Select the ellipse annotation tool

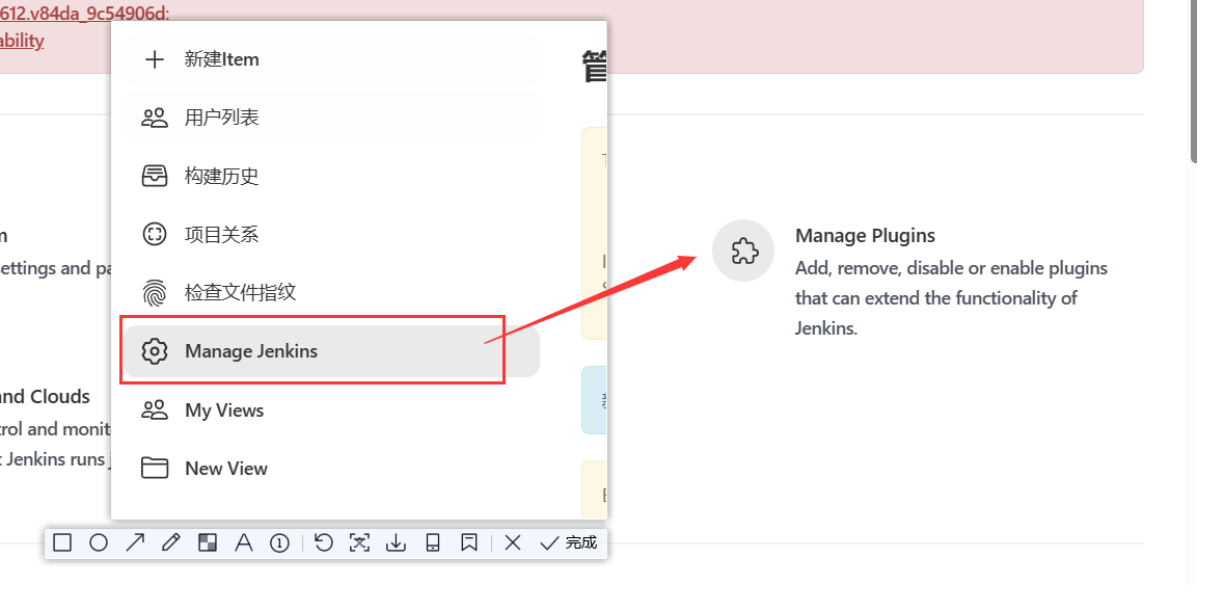(x=98, y=542)
